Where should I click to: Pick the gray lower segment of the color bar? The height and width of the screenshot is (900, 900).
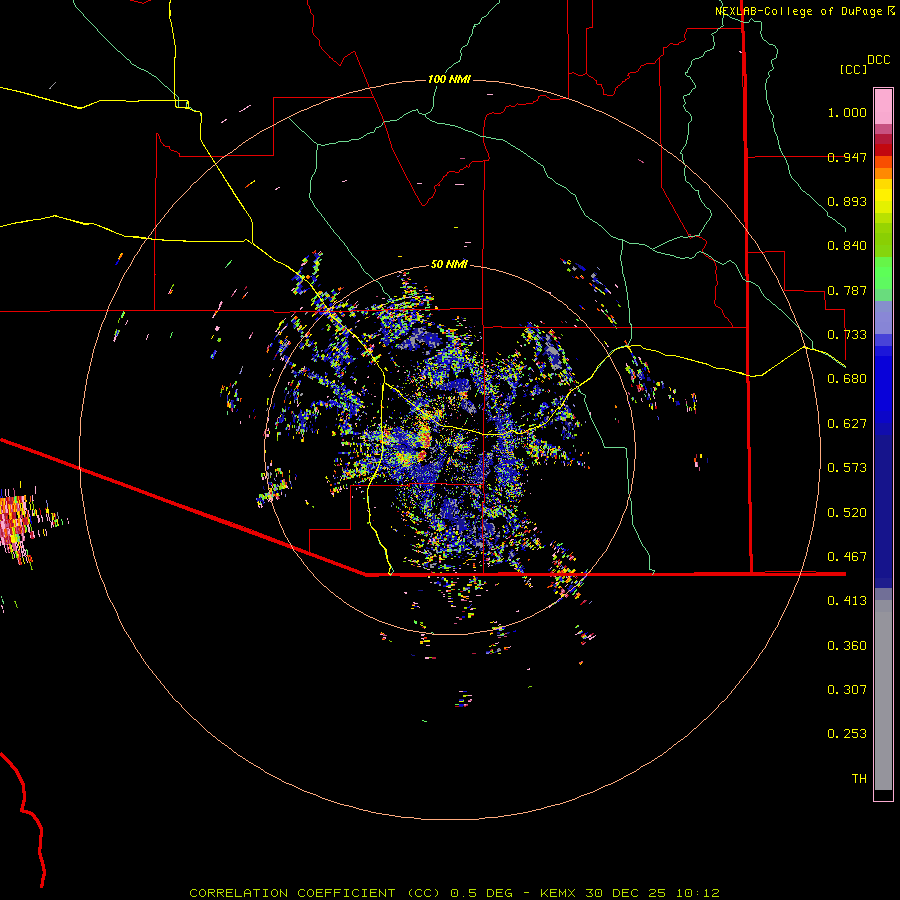click(x=883, y=695)
